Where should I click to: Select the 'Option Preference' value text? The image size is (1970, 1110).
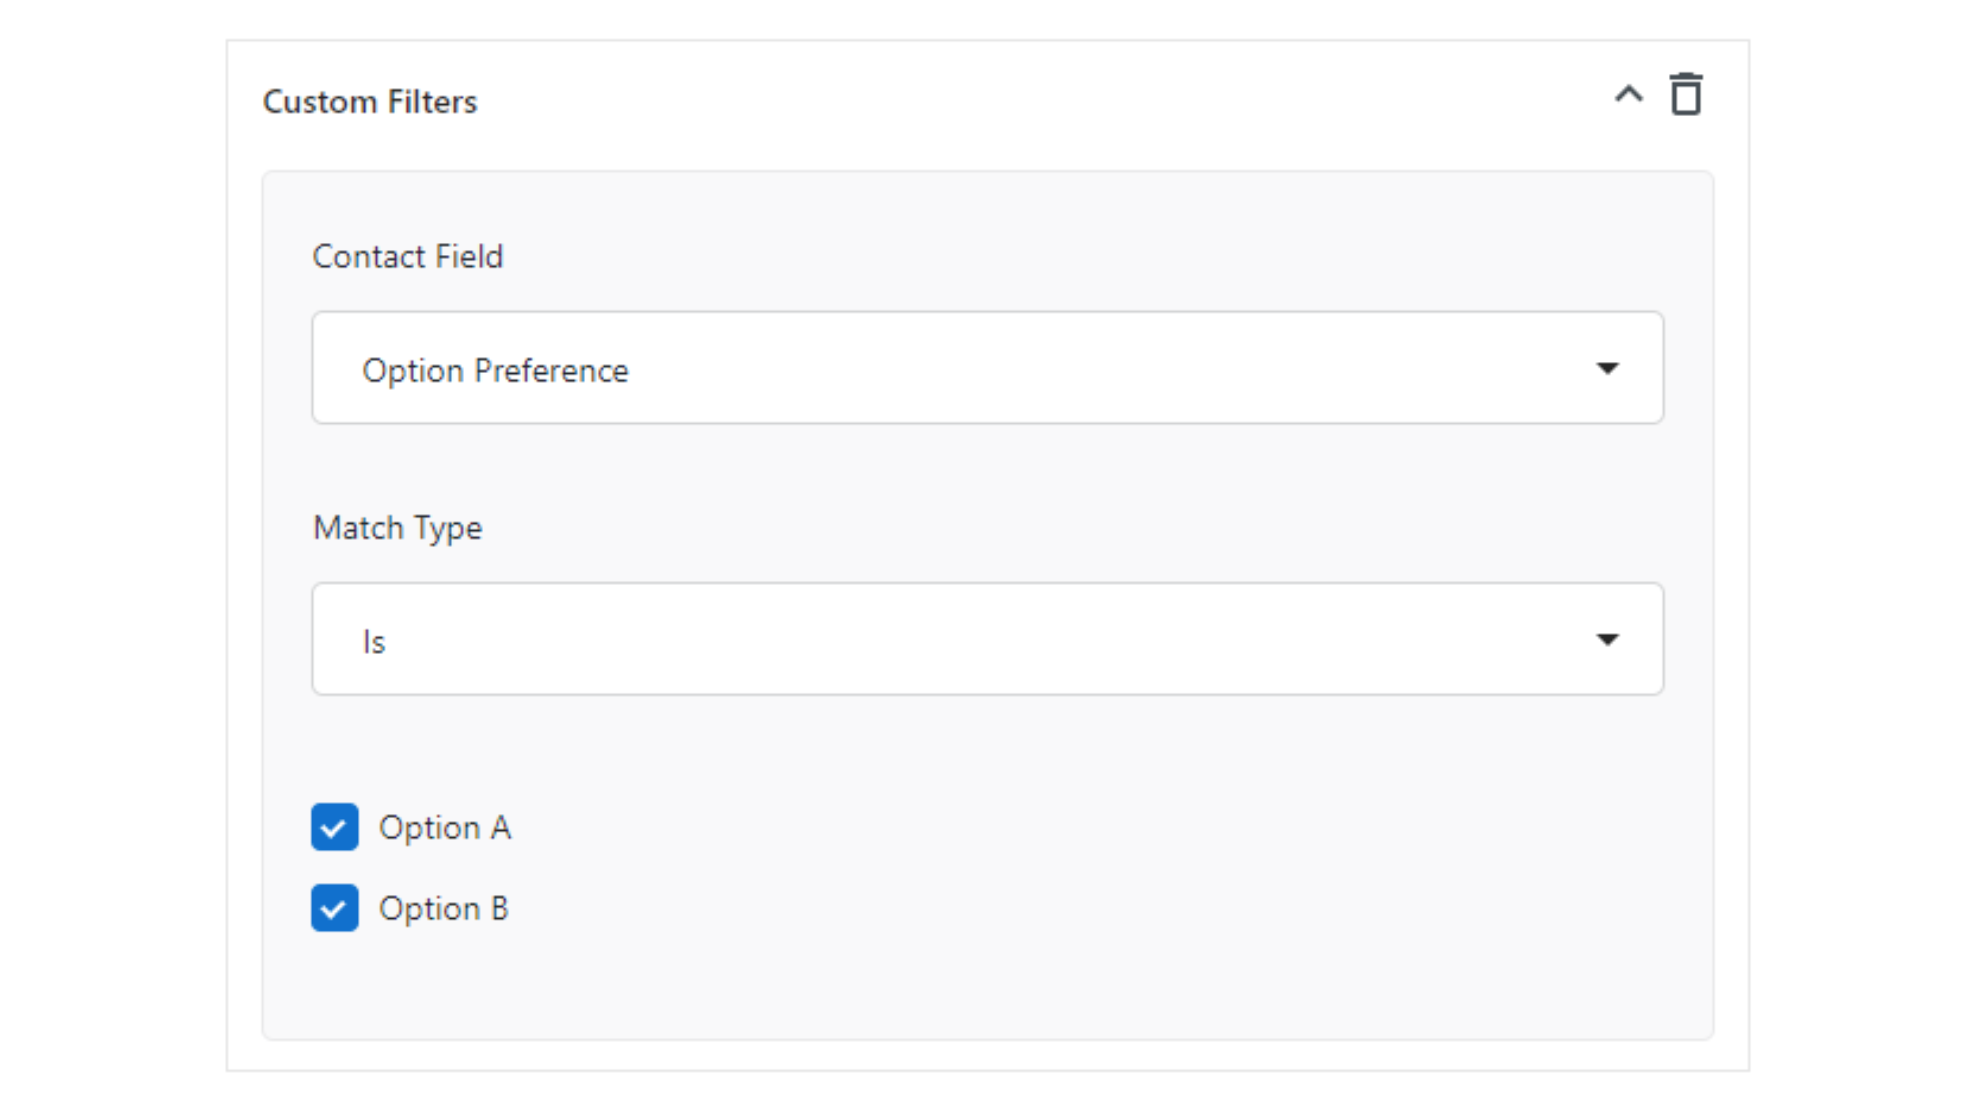coord(495,371)
